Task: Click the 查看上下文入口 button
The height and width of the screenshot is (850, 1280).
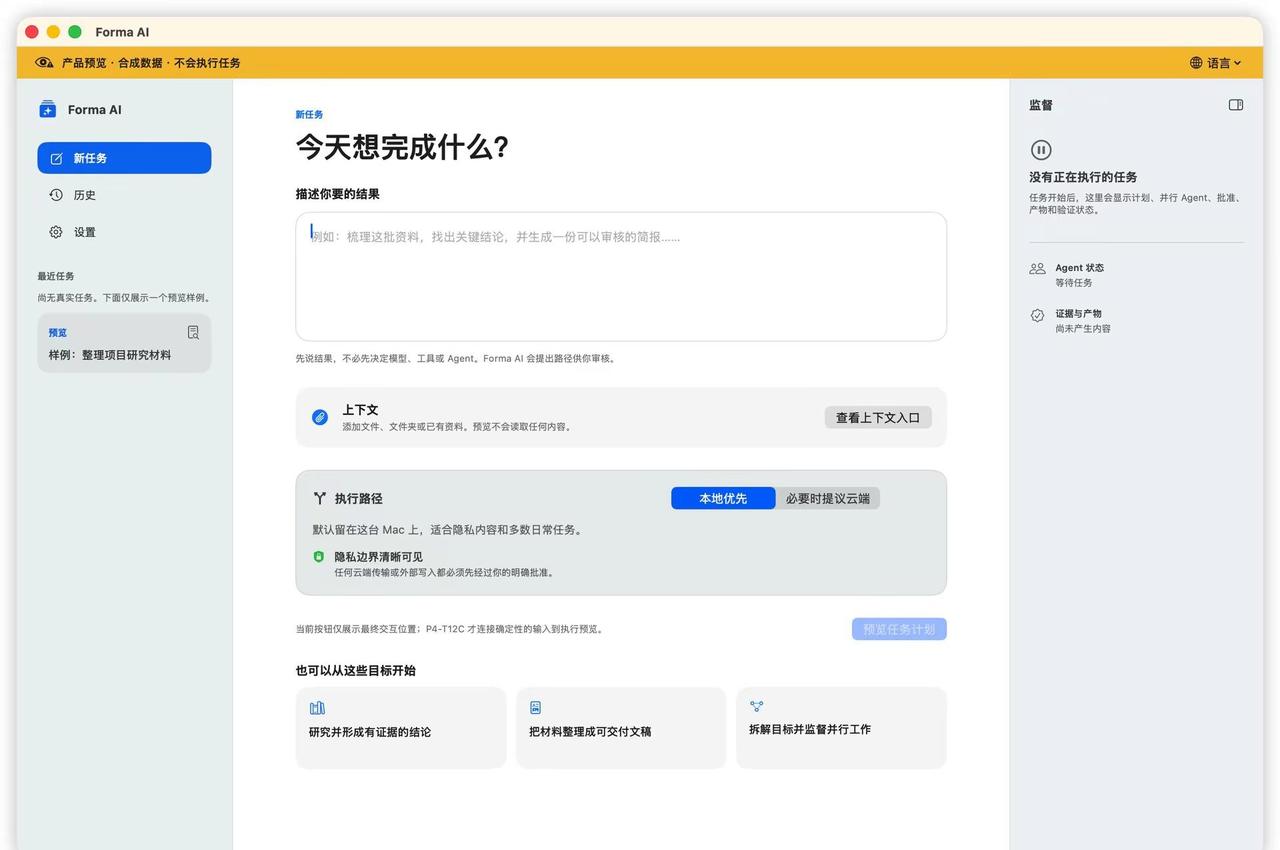Action: 878,417
